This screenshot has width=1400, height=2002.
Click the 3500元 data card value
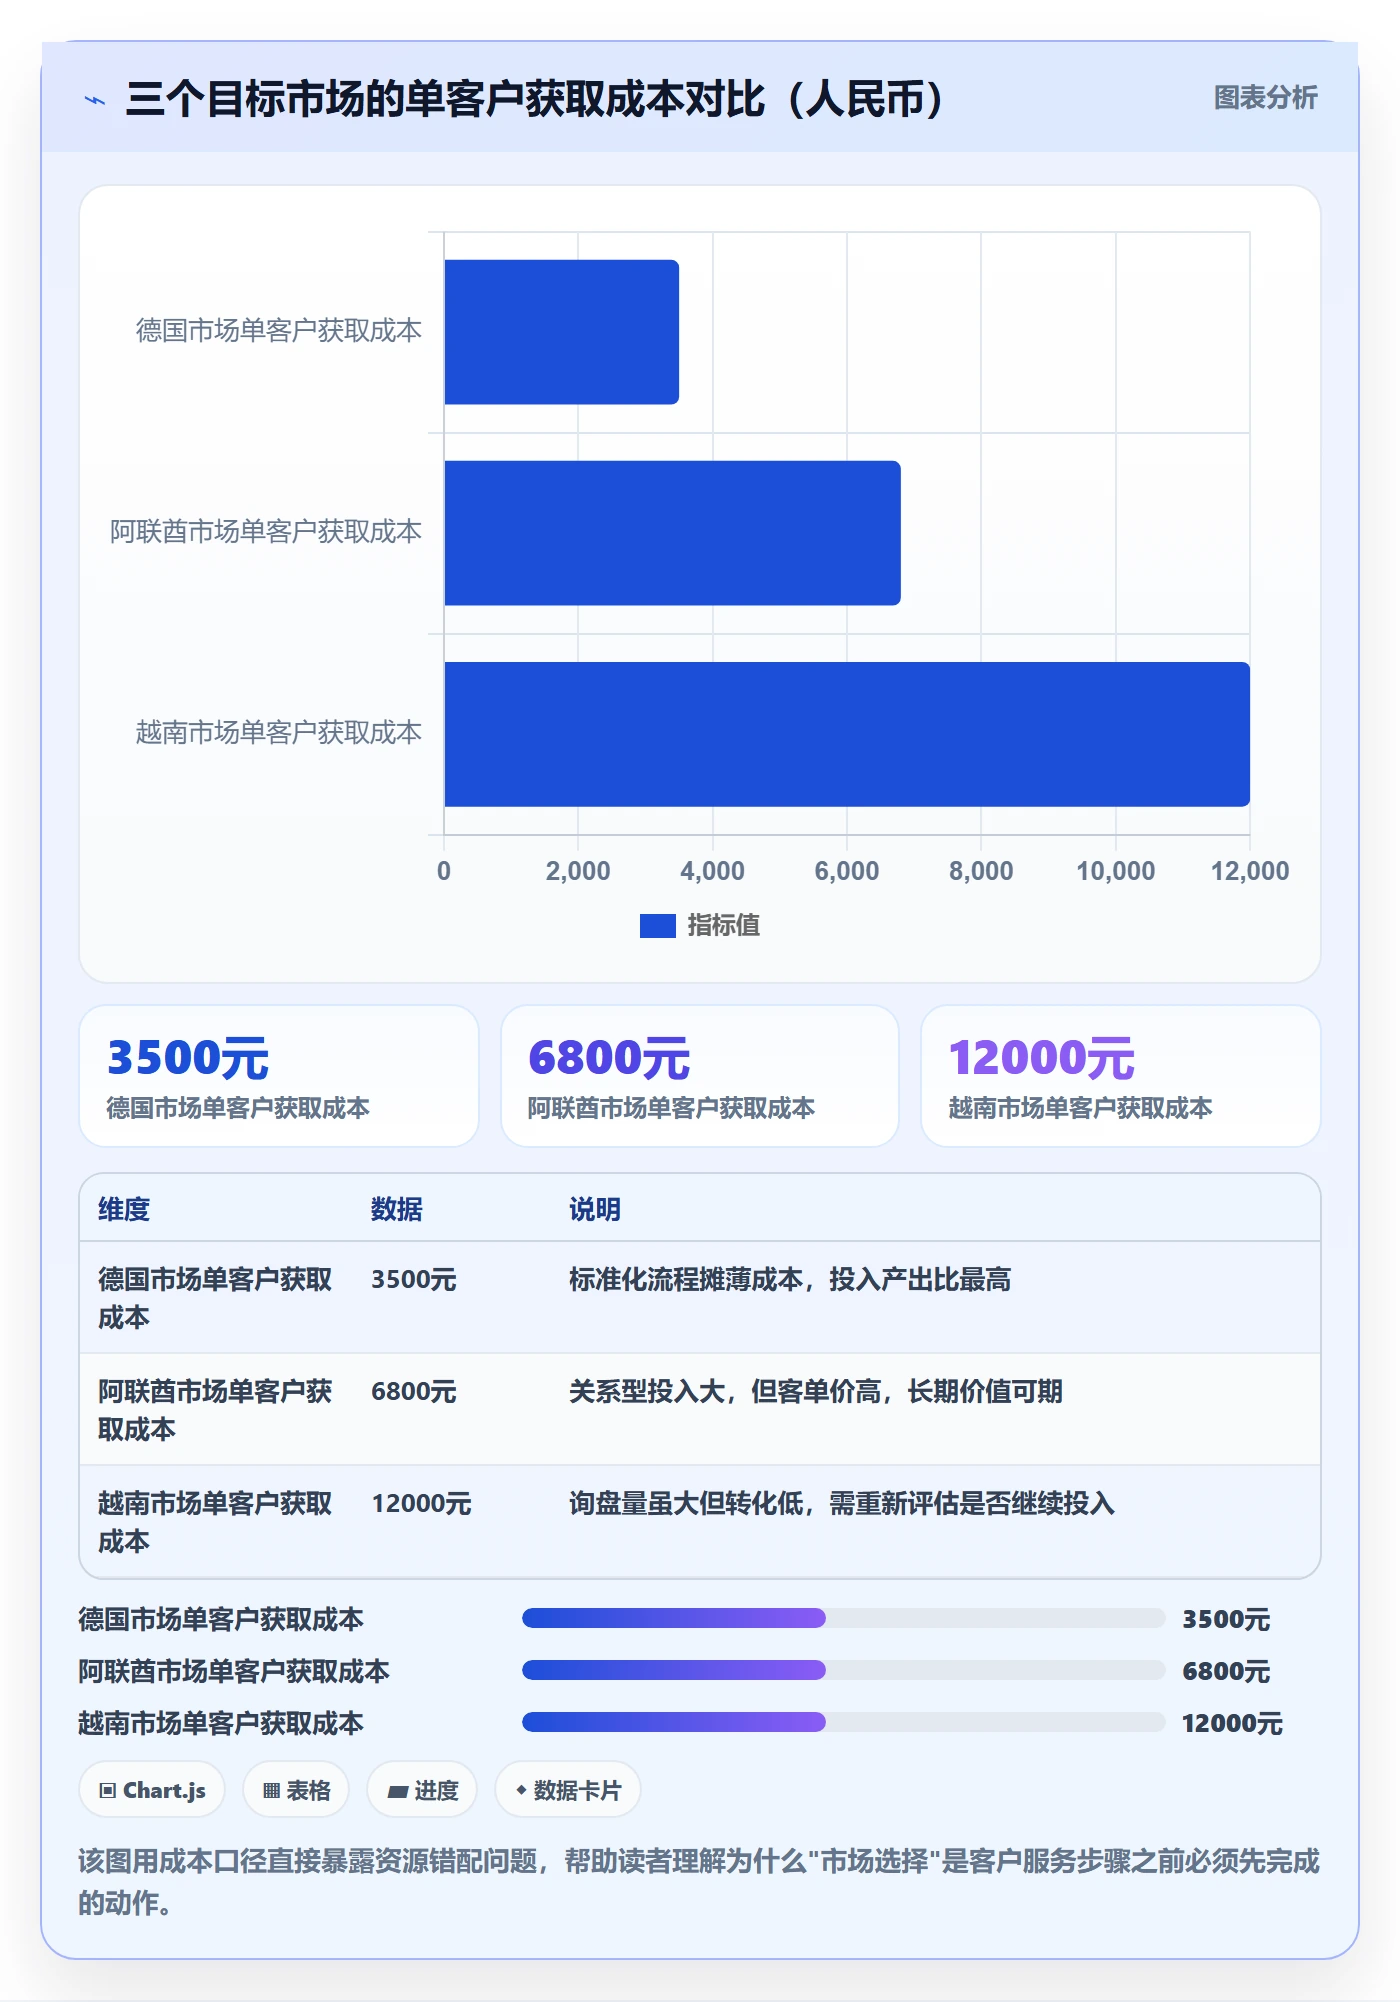point(188,1058)
